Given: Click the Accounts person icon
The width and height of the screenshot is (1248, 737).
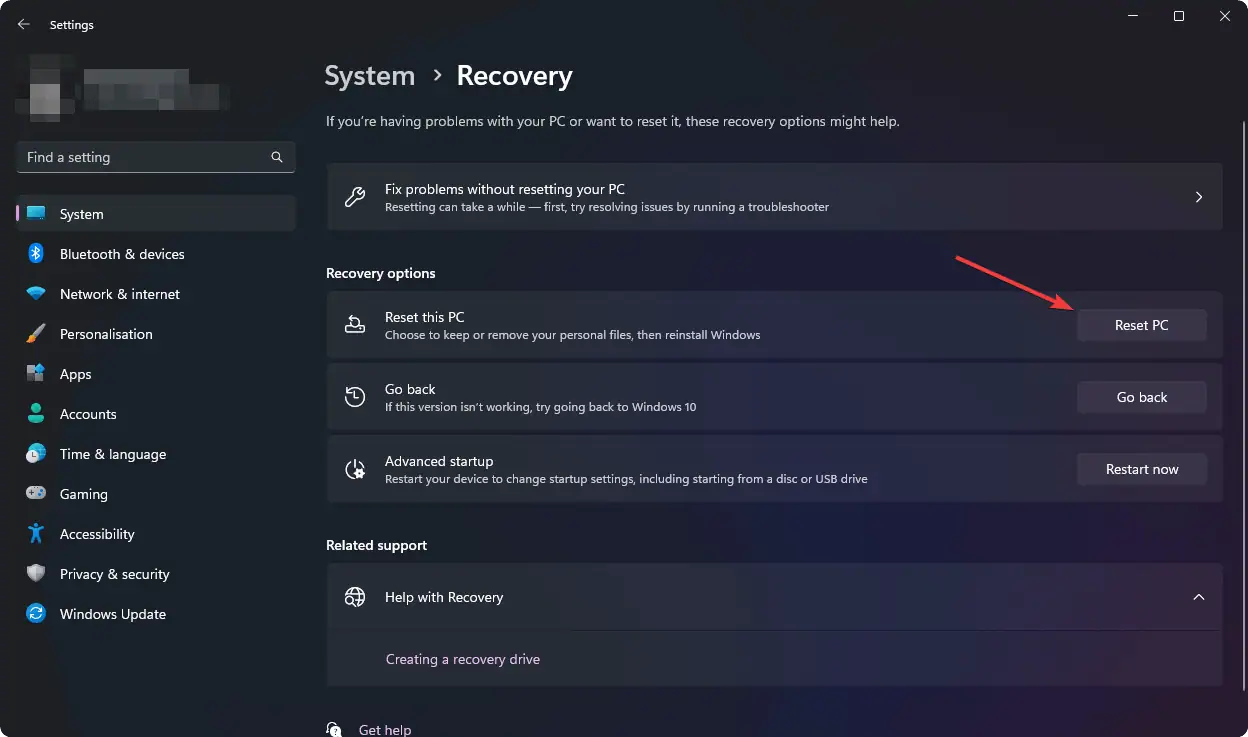Looking at the screenshot, I should (x=36, y=414).
